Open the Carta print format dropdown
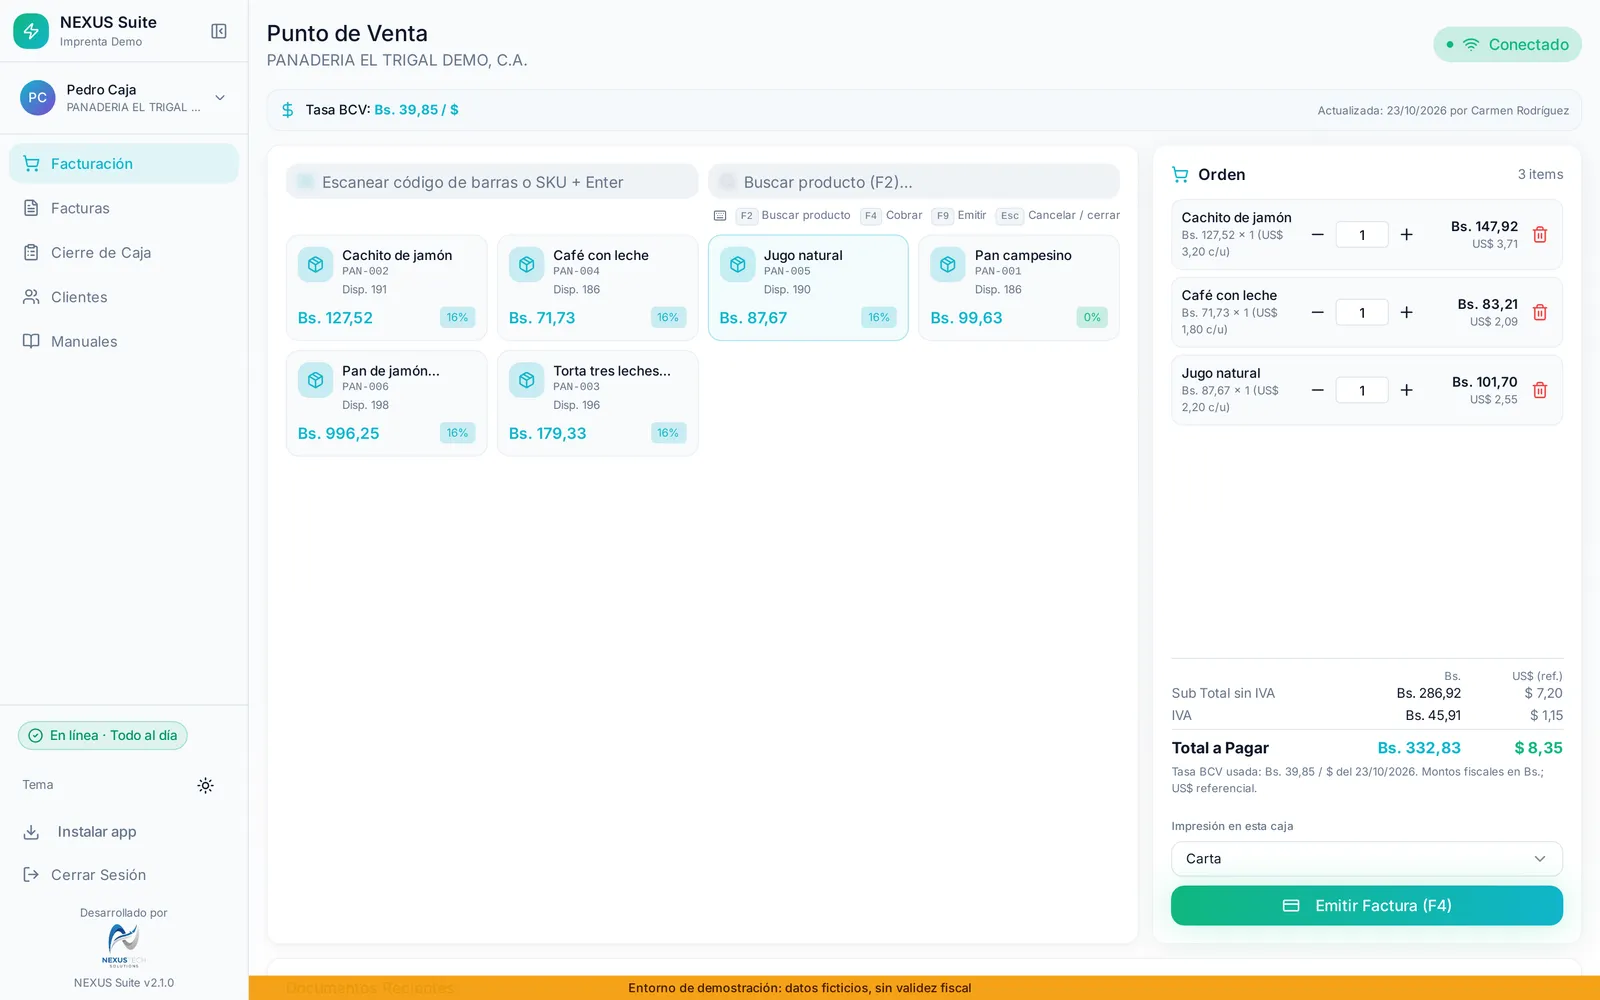Viewport: 1600px width, 1000px height. [x=1367, y=859]
